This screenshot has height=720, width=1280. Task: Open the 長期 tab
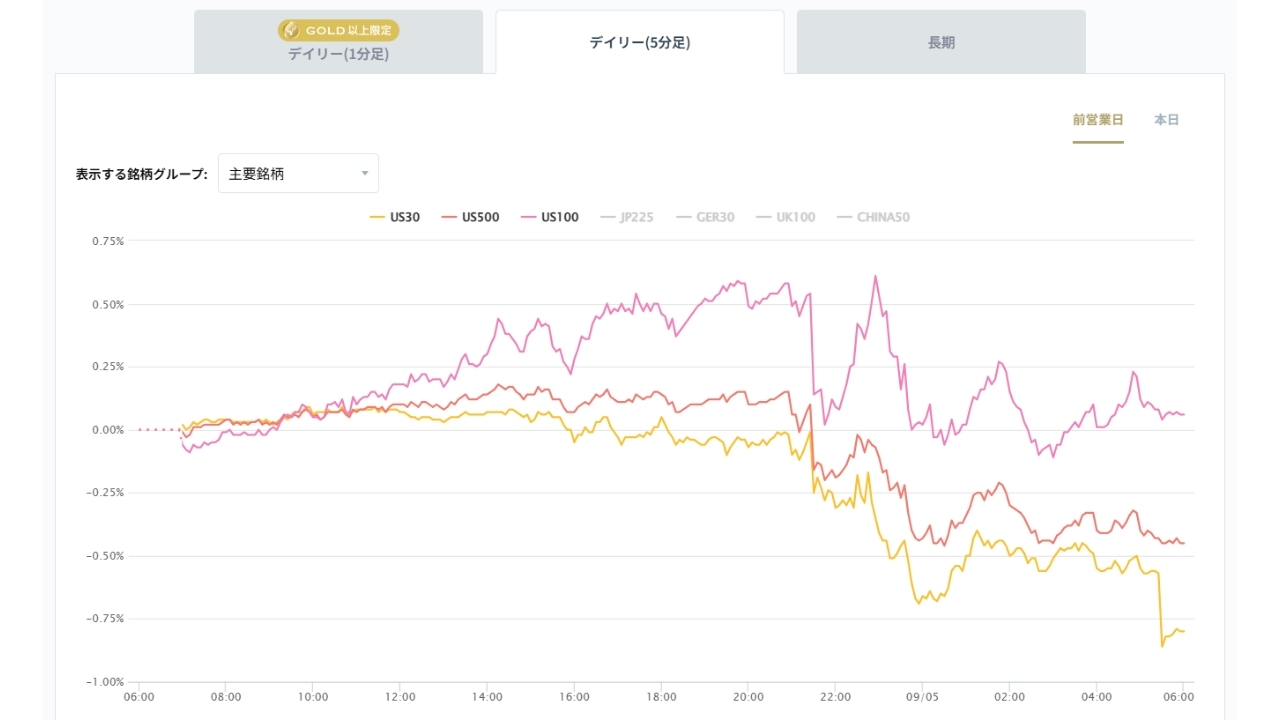(x=941, y=42)
